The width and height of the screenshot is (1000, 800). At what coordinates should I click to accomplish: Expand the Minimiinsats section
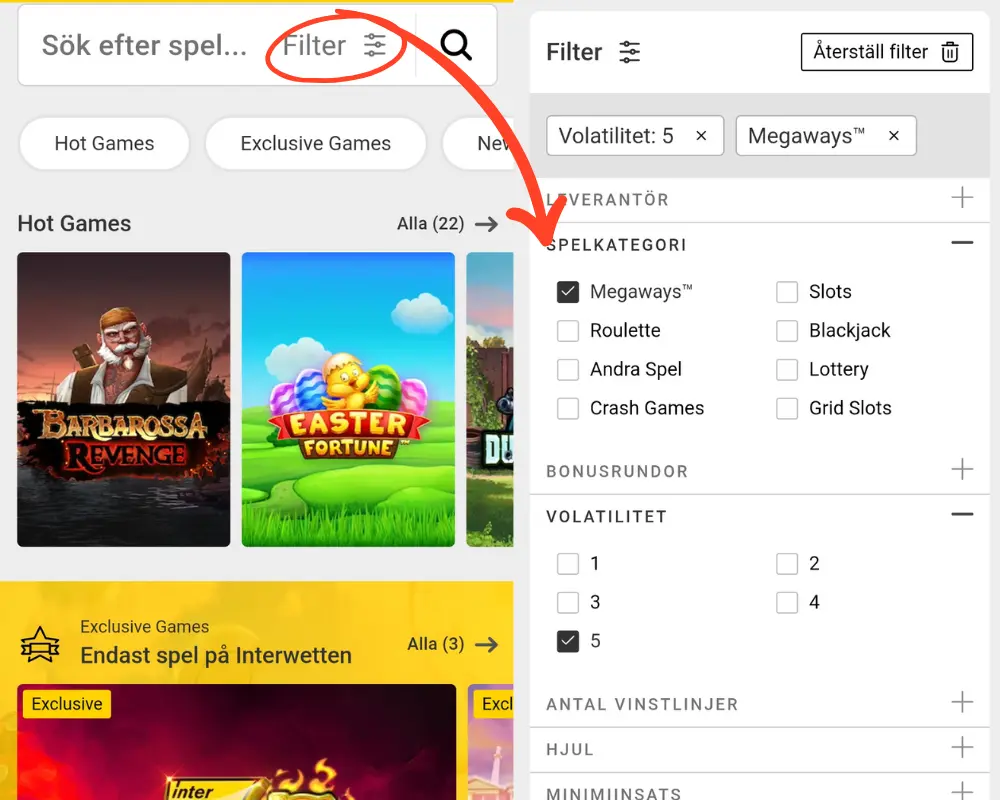coord(962,791)
